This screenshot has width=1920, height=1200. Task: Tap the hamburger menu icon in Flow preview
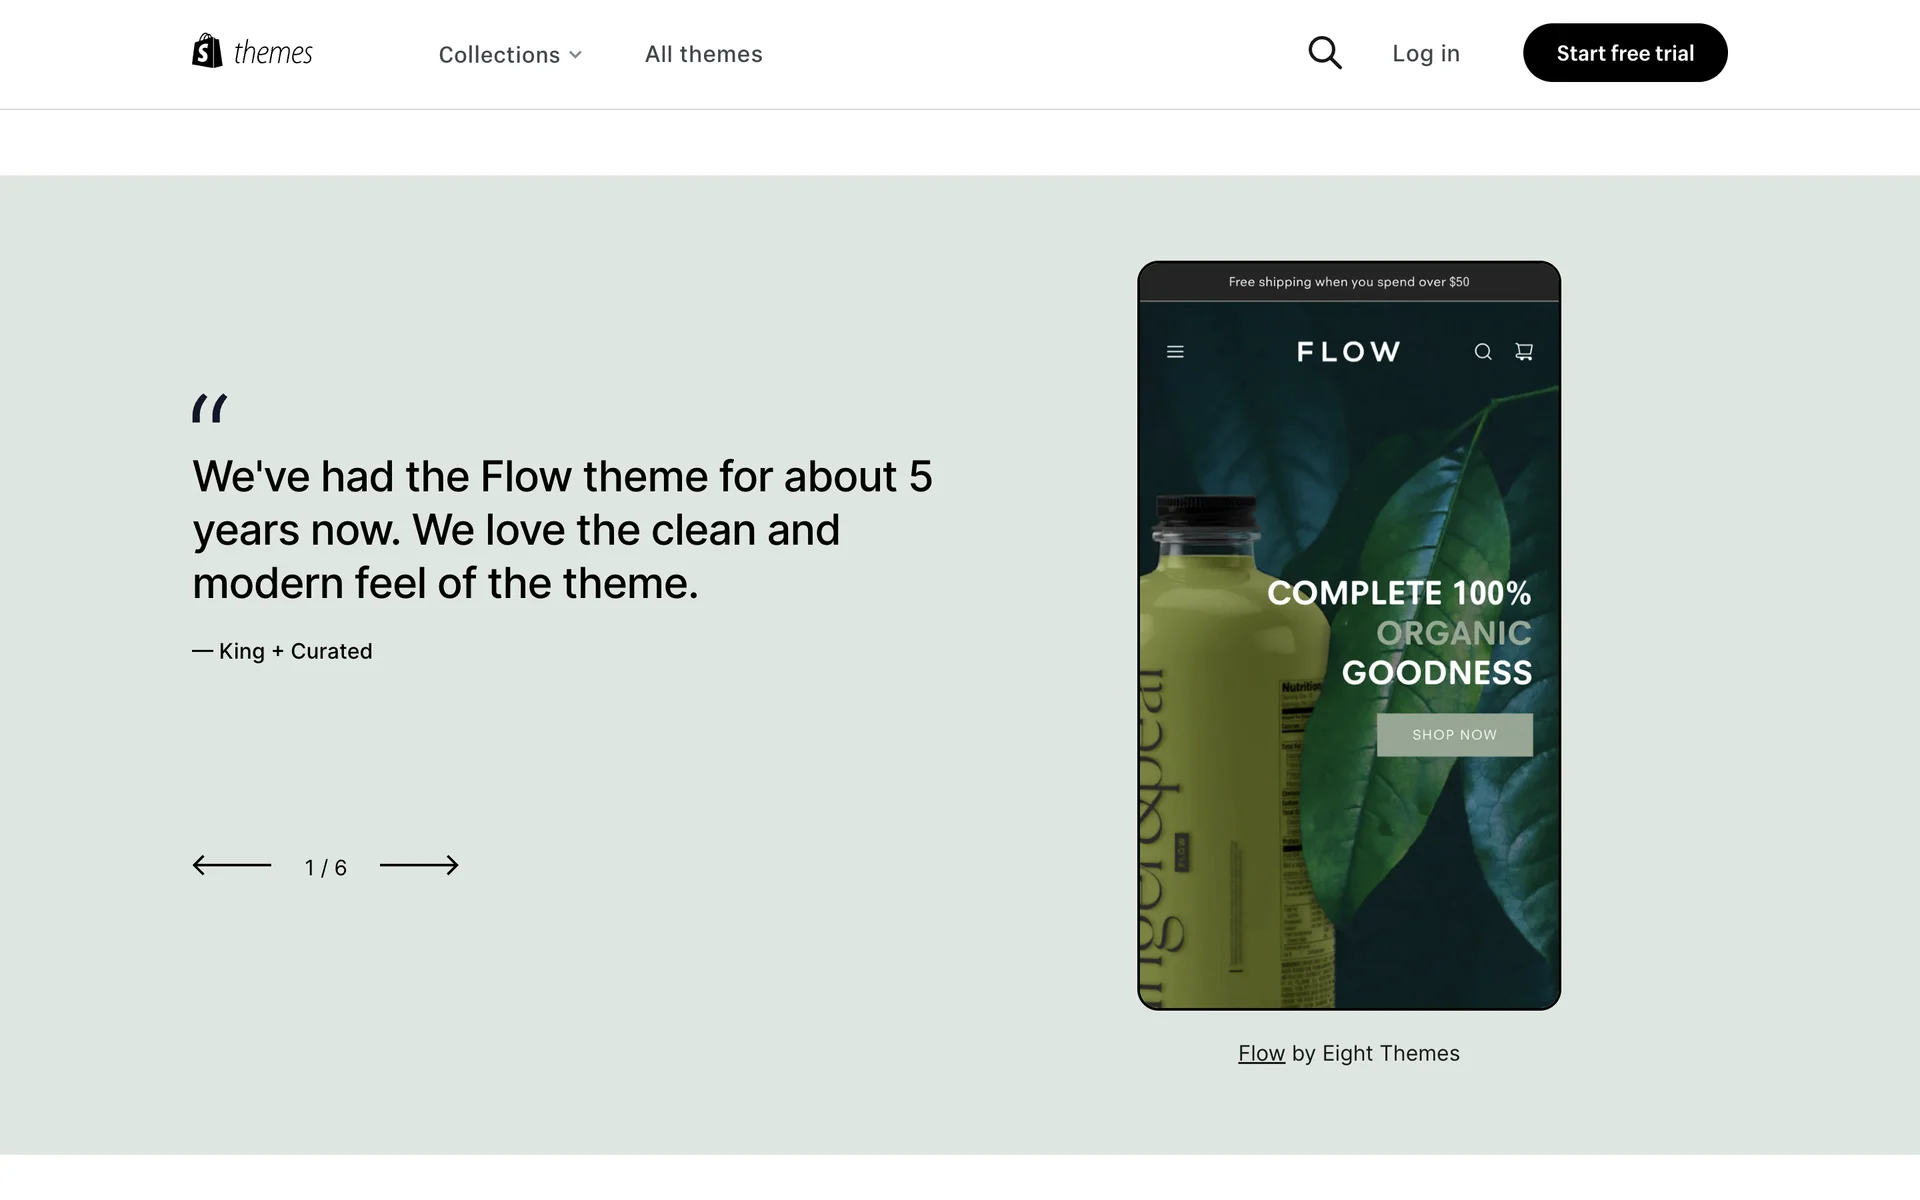point(1175,352)
